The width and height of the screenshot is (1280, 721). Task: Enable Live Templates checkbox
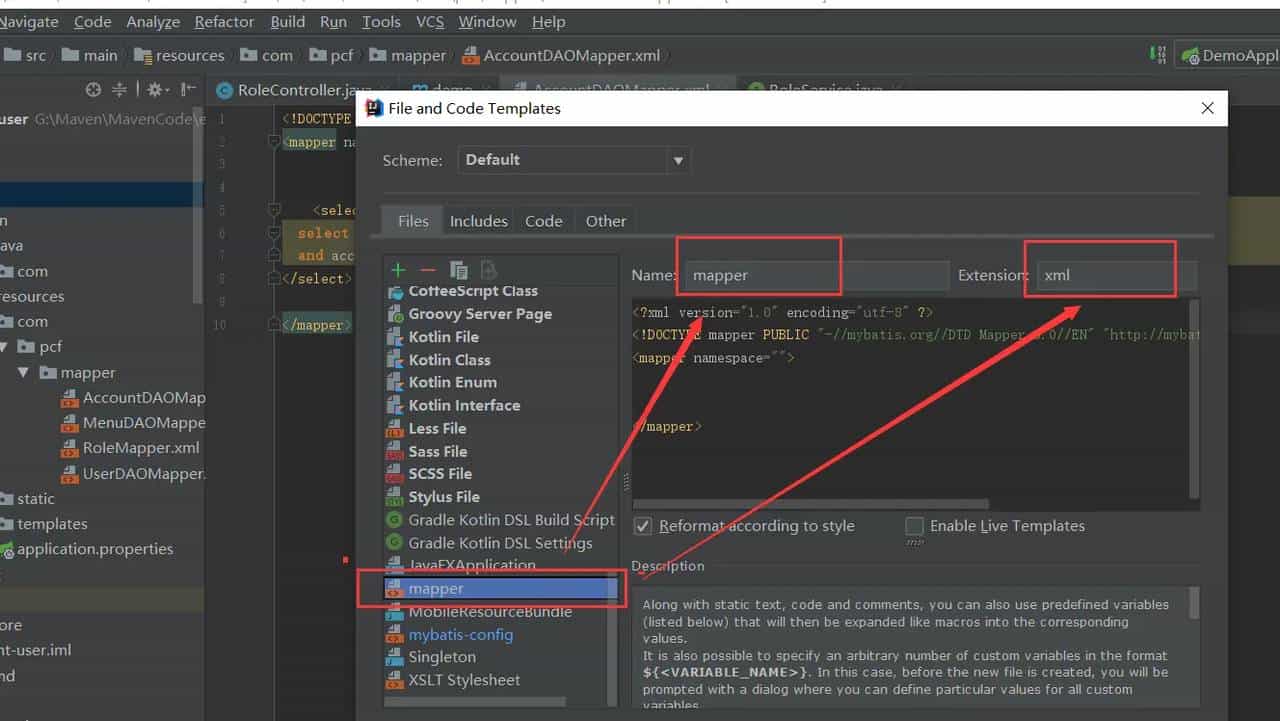coord(914,526)
